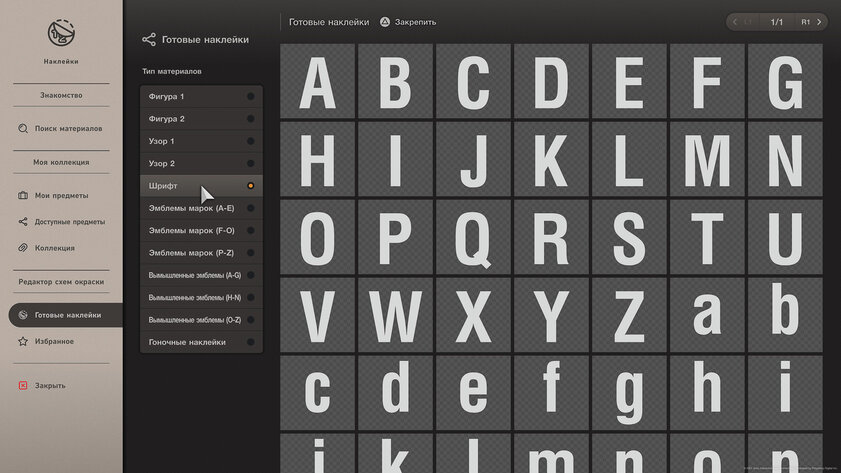Viewport: 841px width, 473px height.
Task: Open Доступные предметы share icon
Action: pyautogui.click(x=23, y=221)
